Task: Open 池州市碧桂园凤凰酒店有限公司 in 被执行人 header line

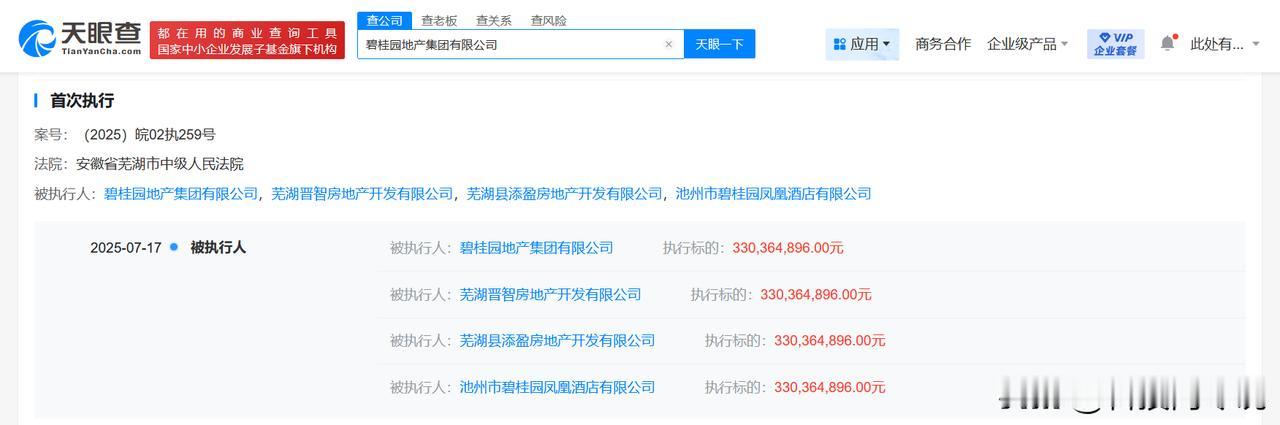Action: 774,193
